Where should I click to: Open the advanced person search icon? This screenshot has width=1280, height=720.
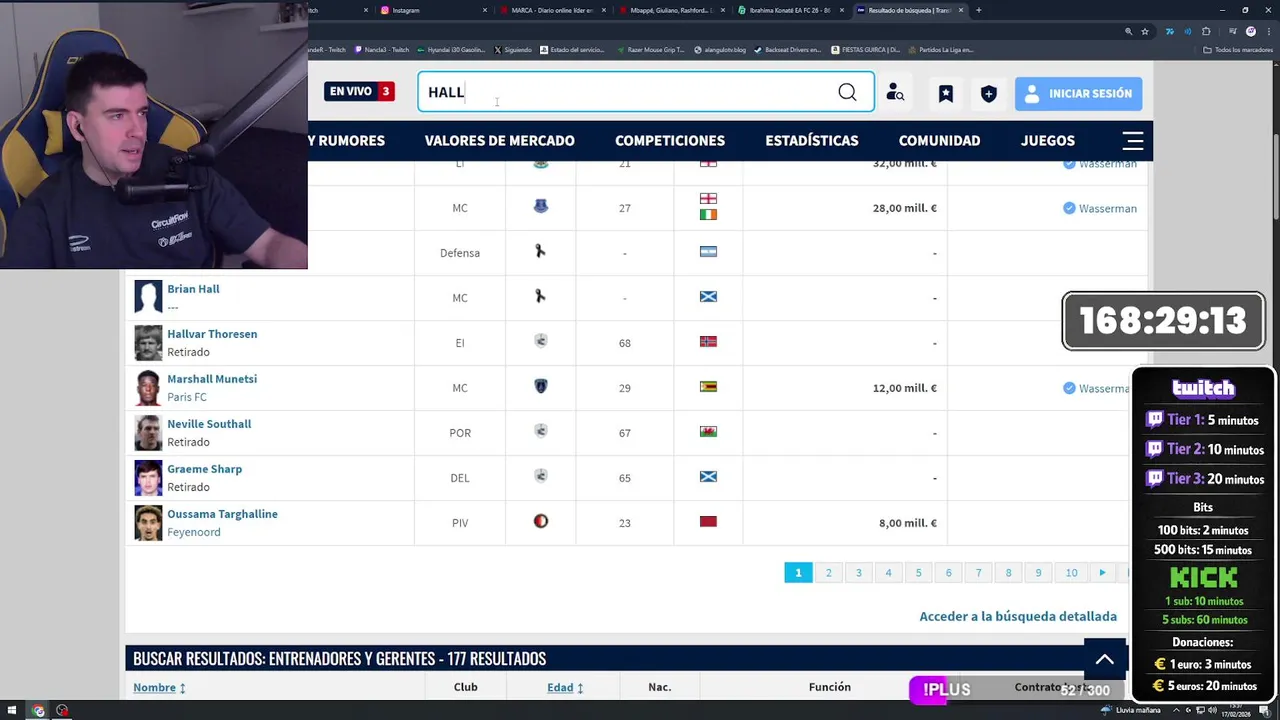click(x=895, y=93)
